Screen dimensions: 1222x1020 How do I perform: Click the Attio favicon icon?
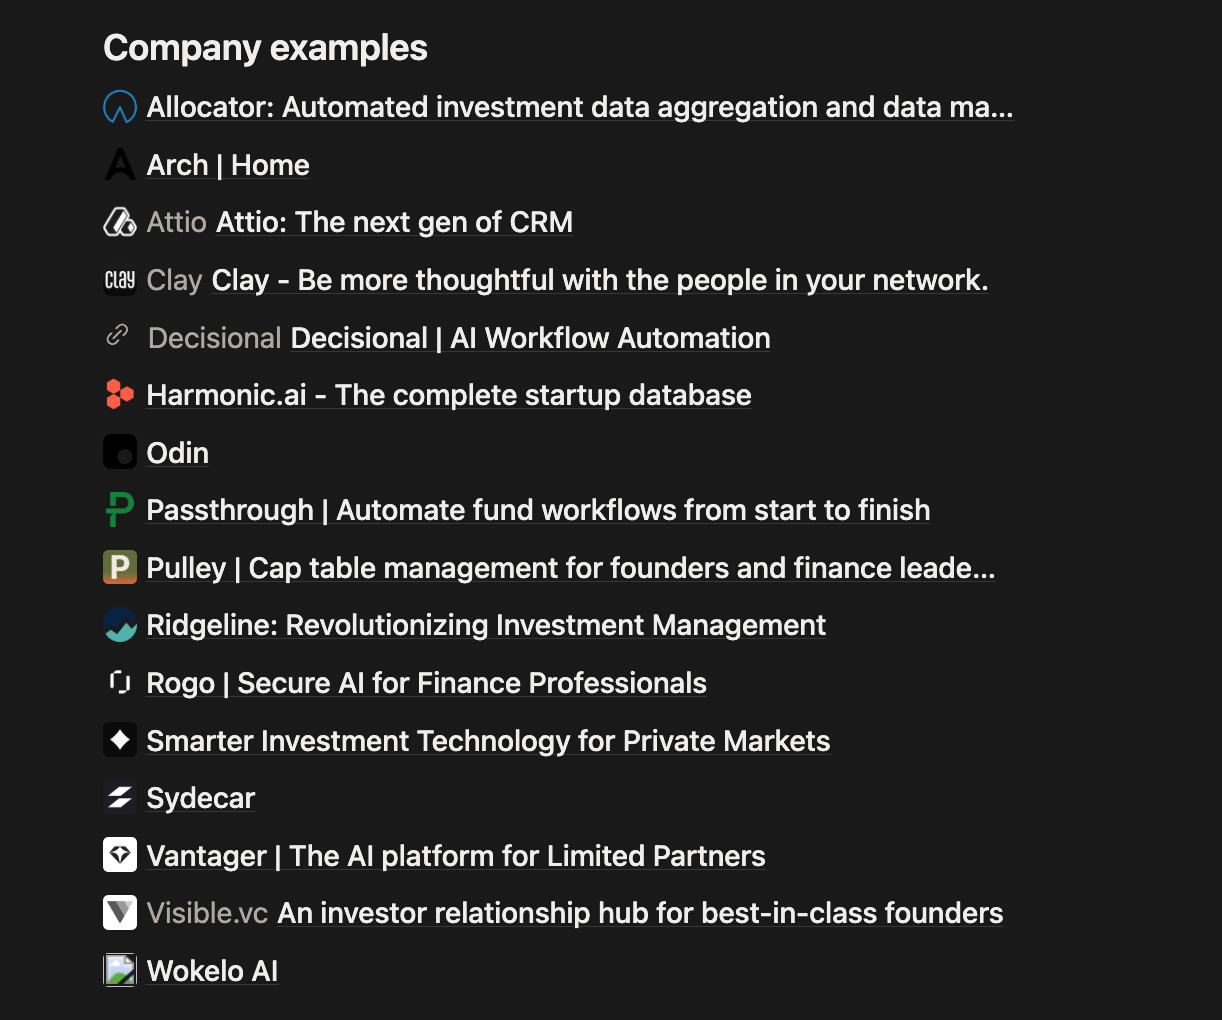(120, 222)
